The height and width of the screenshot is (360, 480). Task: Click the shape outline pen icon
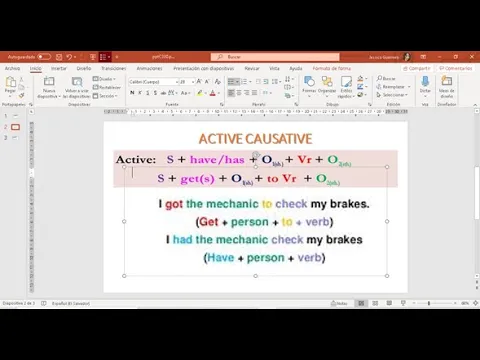click(360, 87)
